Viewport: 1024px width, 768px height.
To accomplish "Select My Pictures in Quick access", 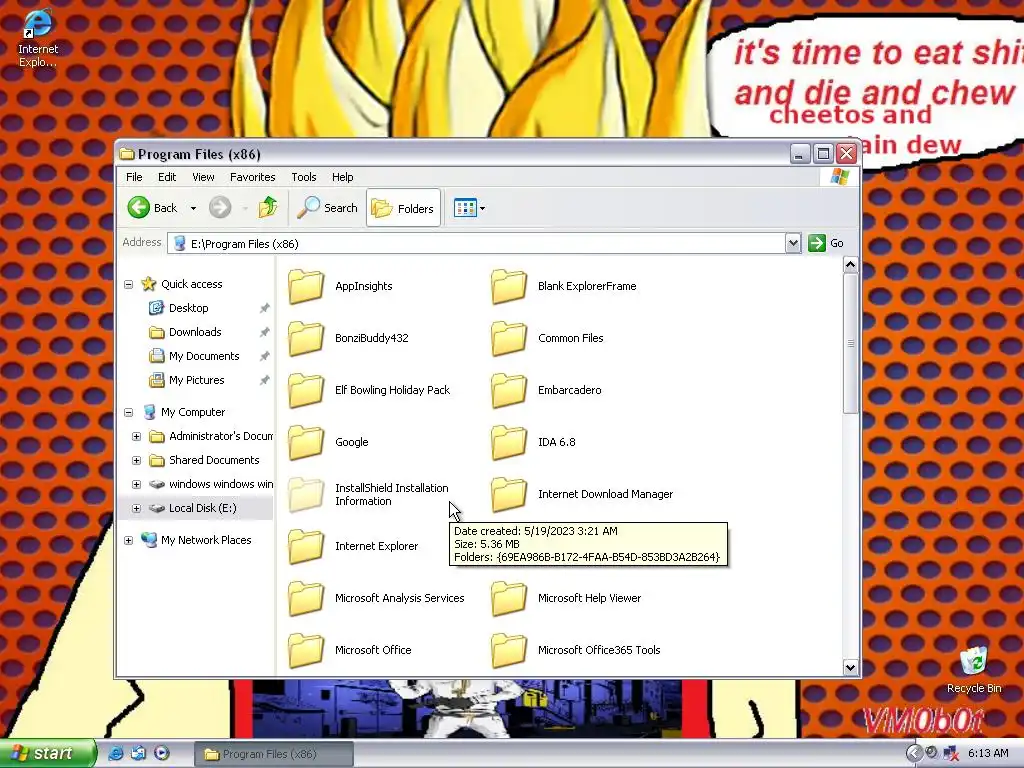I will pyautogui.click(x=196, y=380).
